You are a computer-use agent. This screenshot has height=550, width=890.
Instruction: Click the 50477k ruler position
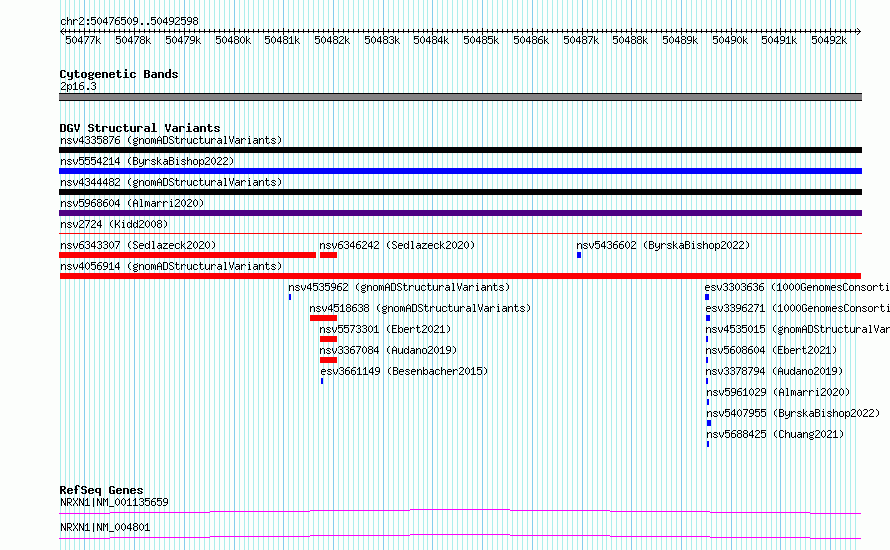click(83, 40)
